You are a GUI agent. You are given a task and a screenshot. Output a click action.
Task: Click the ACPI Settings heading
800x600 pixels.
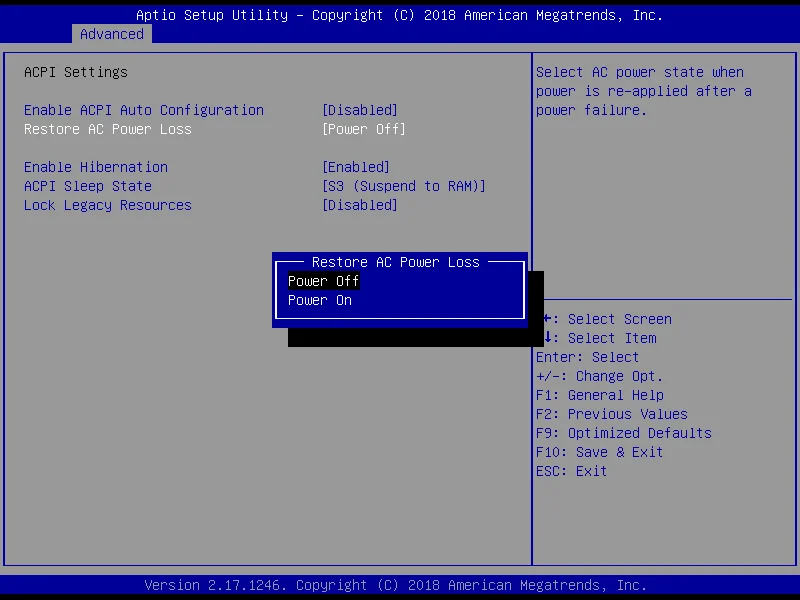[76, 72]
